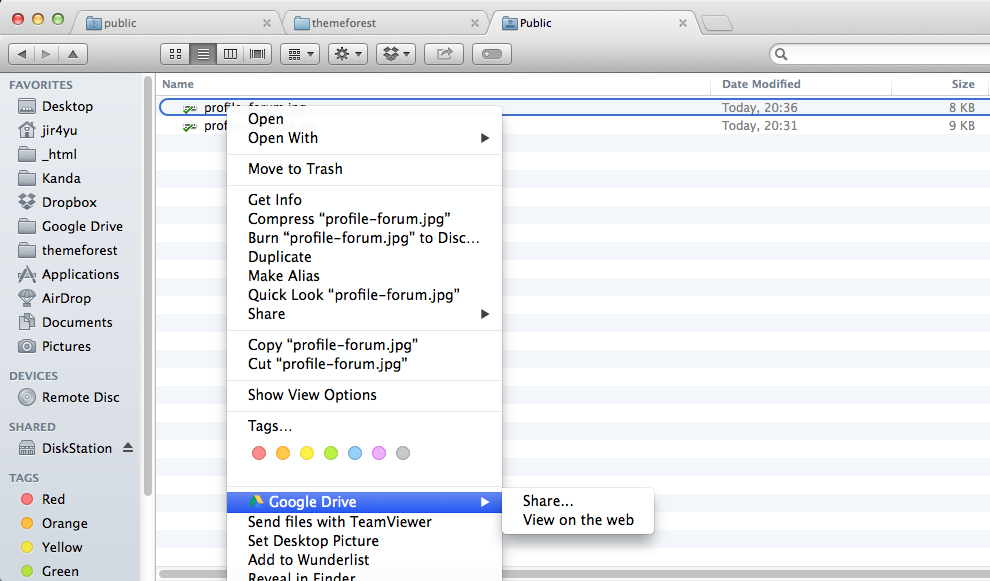The image size is (990, 581).
Task: Filter by the Orange sidebar tag
Action: (64, 524)
